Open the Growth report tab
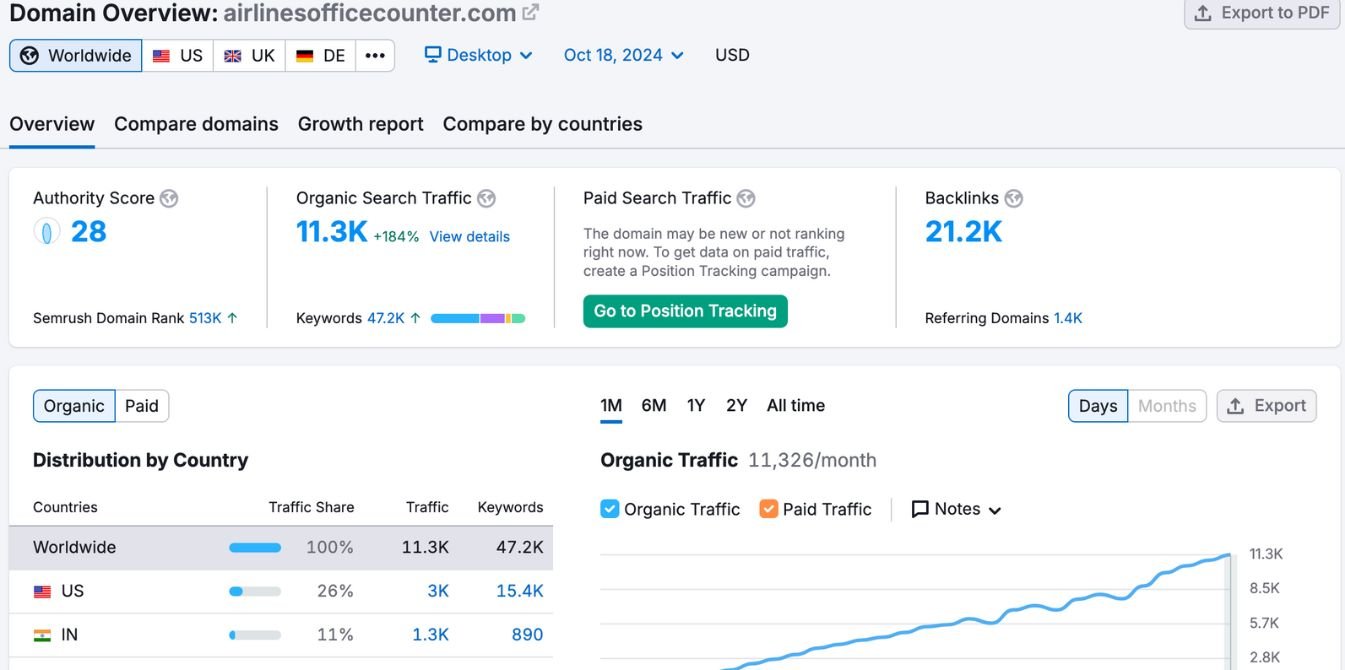Screen dimensions: 1345x670 (x=361, y=124)
